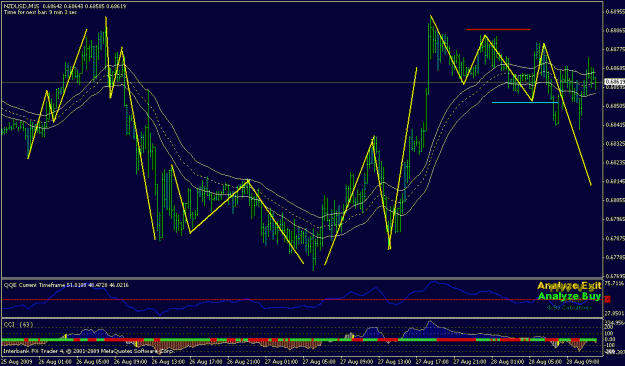Image resolution: width=625 pixels, height=366 pixels.
Task: Click the 0.67875 price axis label
Action: tap(615, 238)
